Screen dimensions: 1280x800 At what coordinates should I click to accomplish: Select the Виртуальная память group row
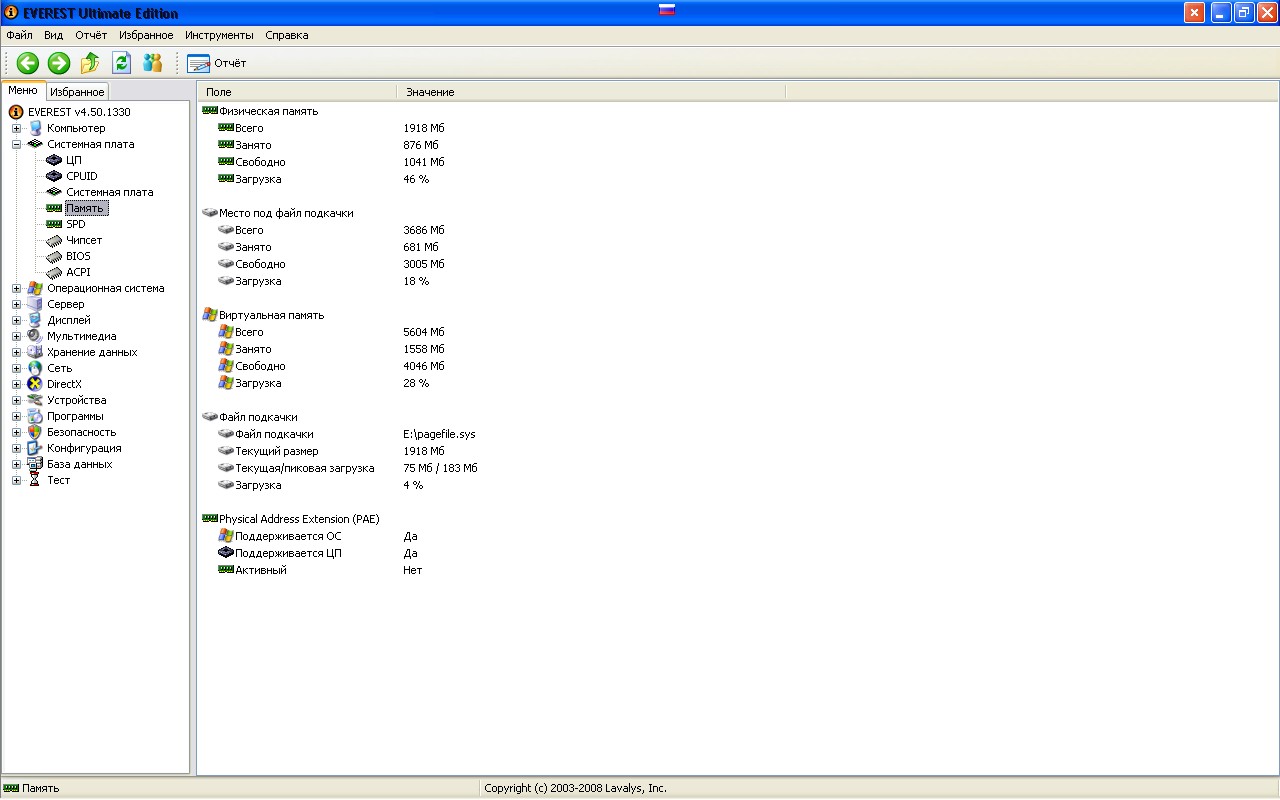(x=263, y=315)
